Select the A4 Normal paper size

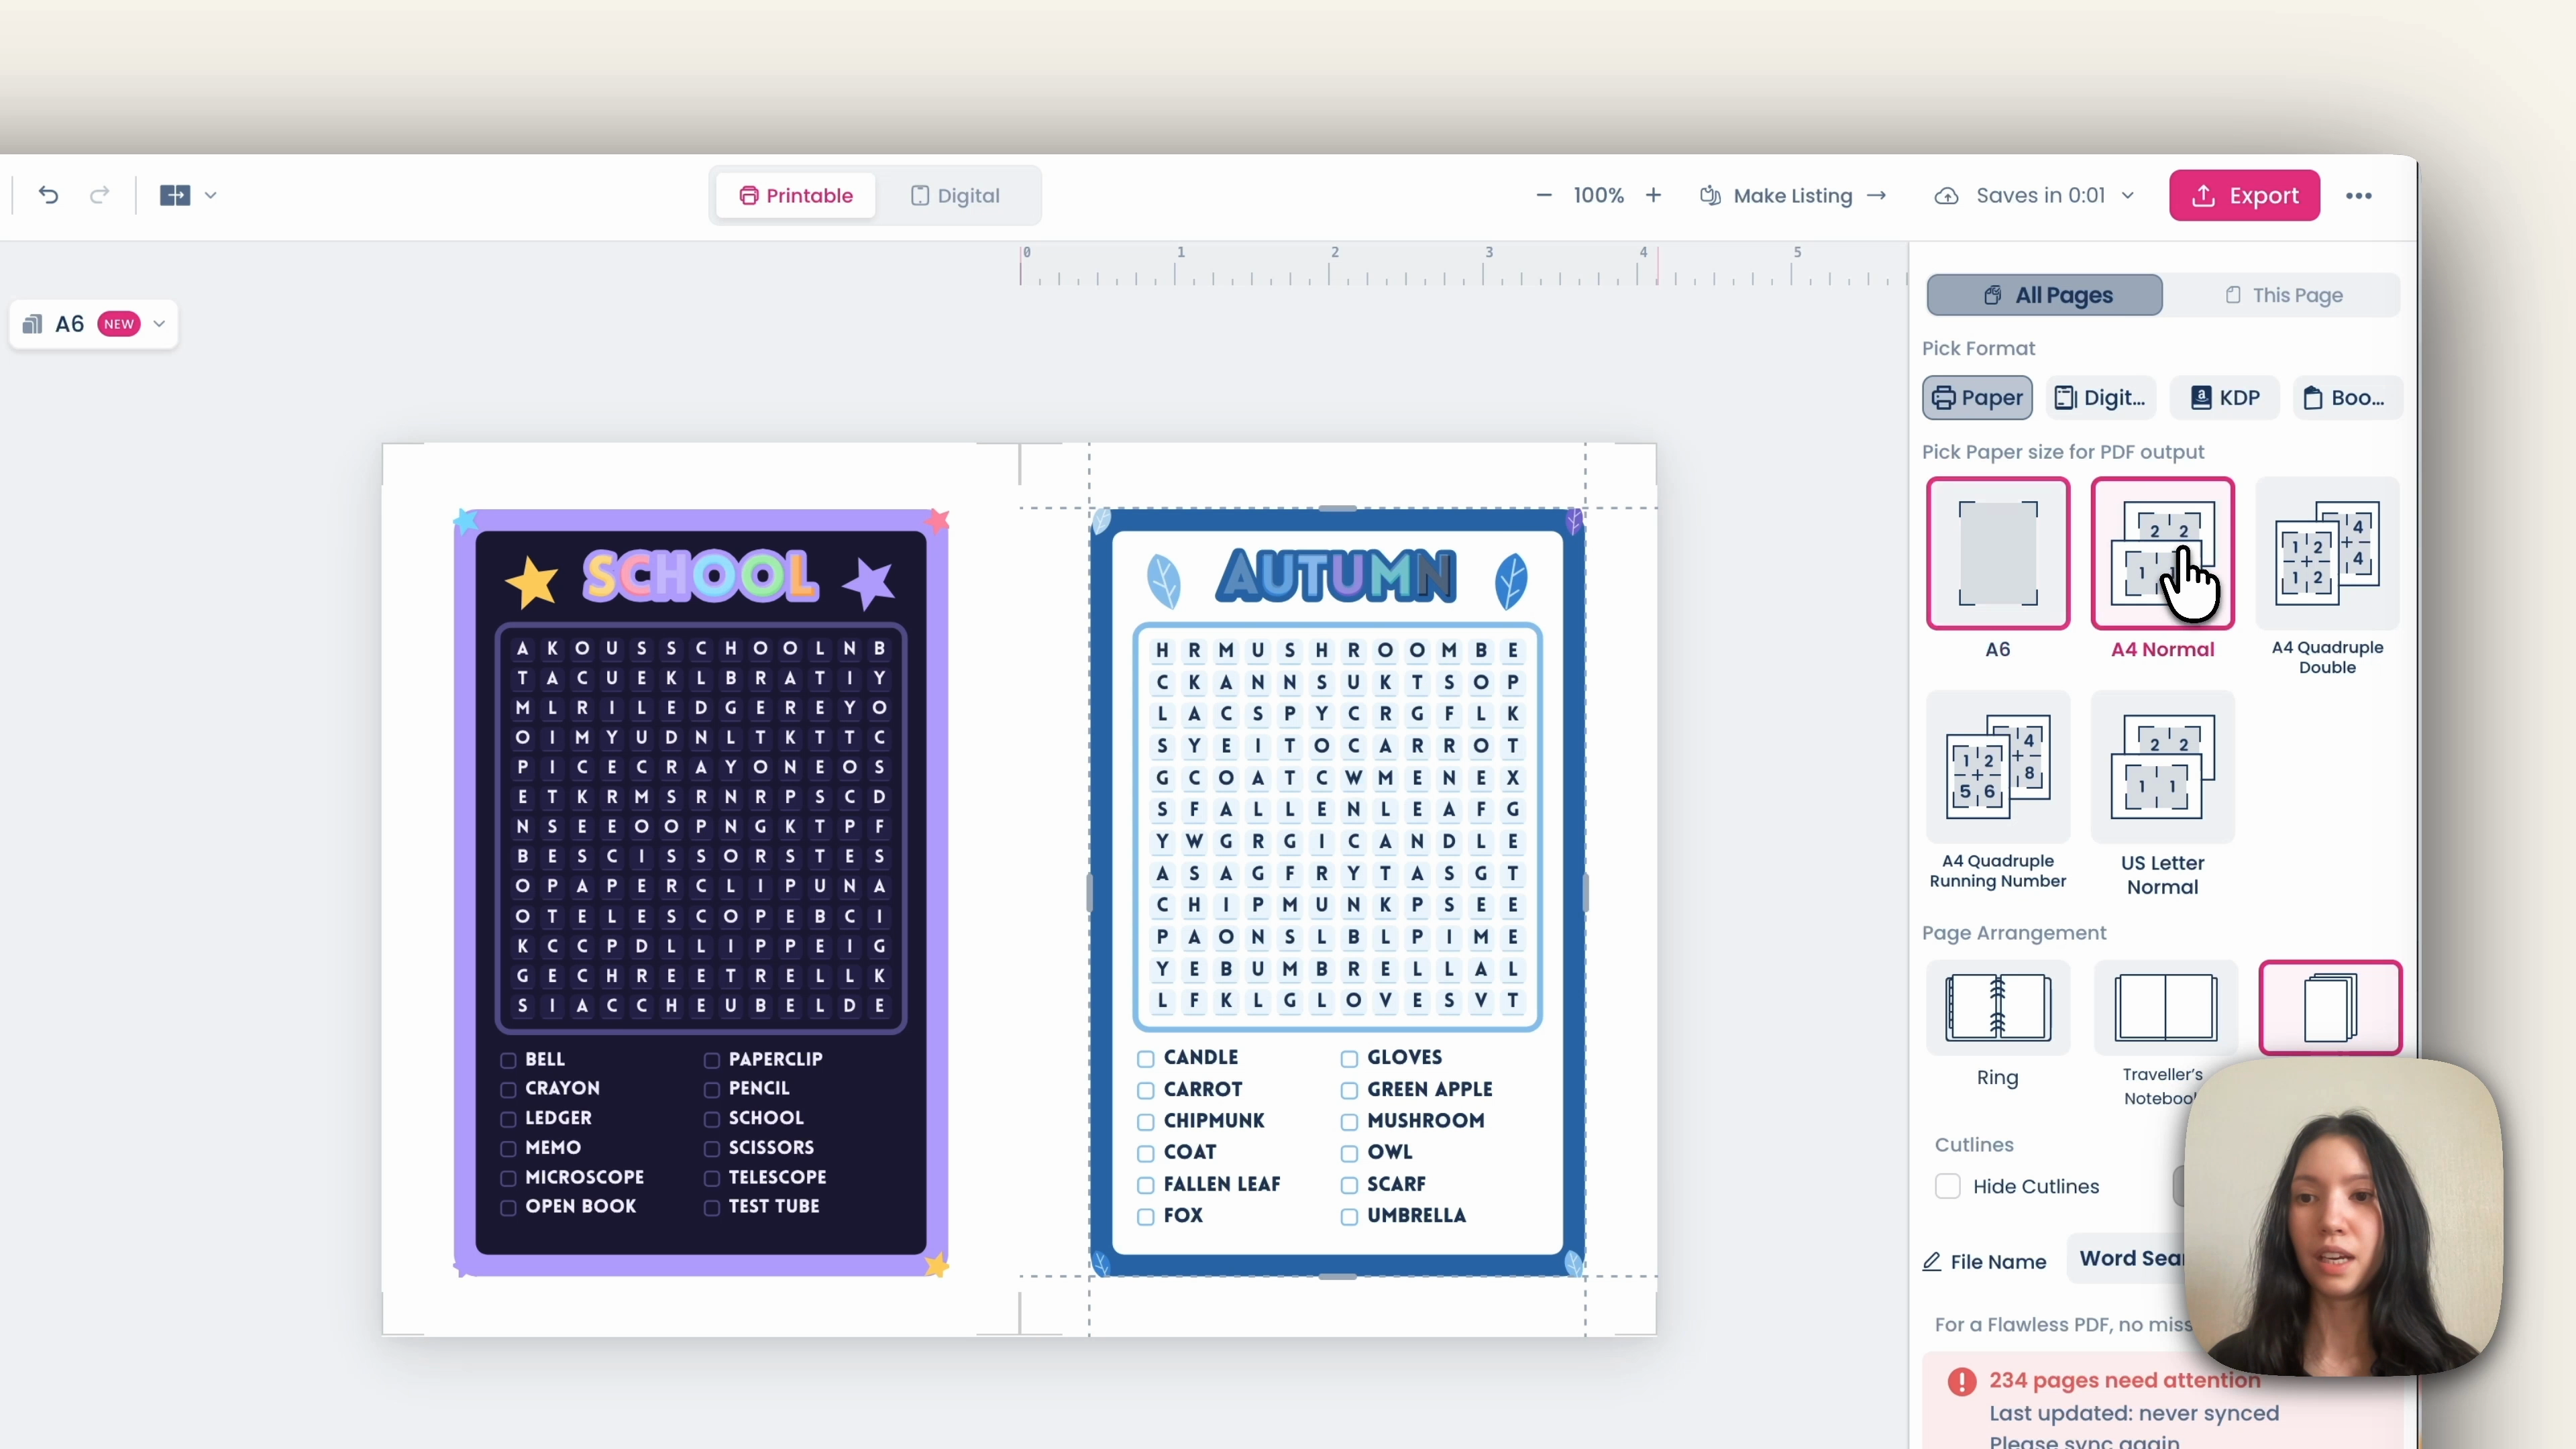pyautogui.click(x=2162, y=553)
